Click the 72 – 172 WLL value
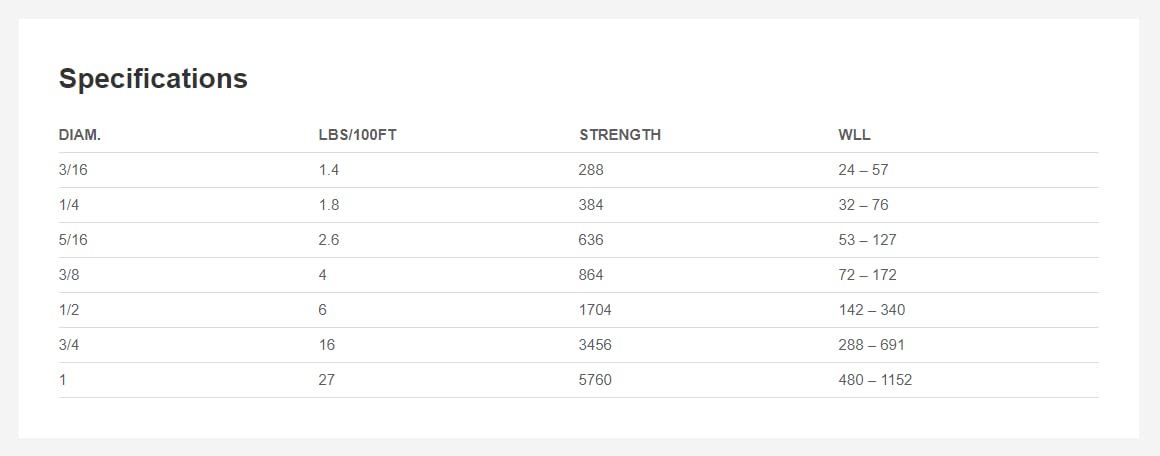This screenshot has width=1160, height=456. click(x=867, y=275)
